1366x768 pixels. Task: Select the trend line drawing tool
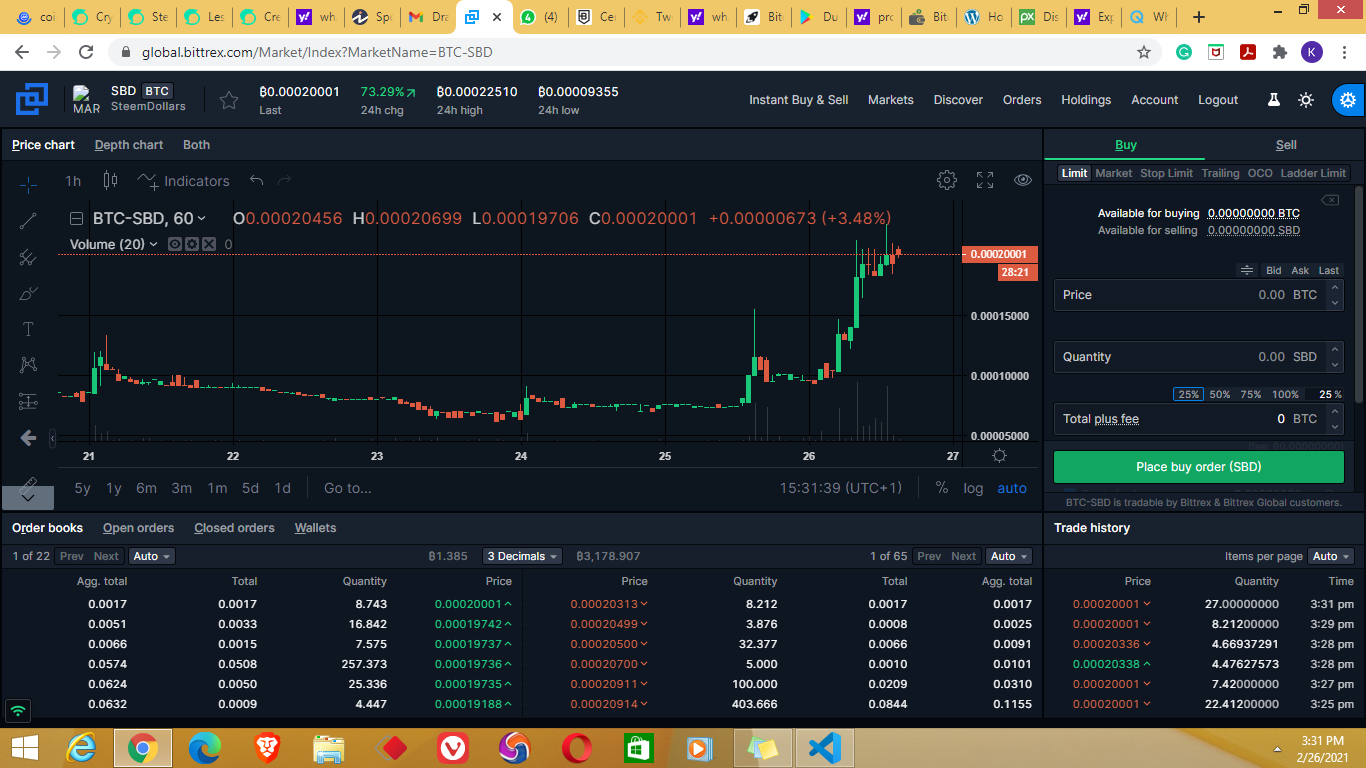(x=28, y=221)
